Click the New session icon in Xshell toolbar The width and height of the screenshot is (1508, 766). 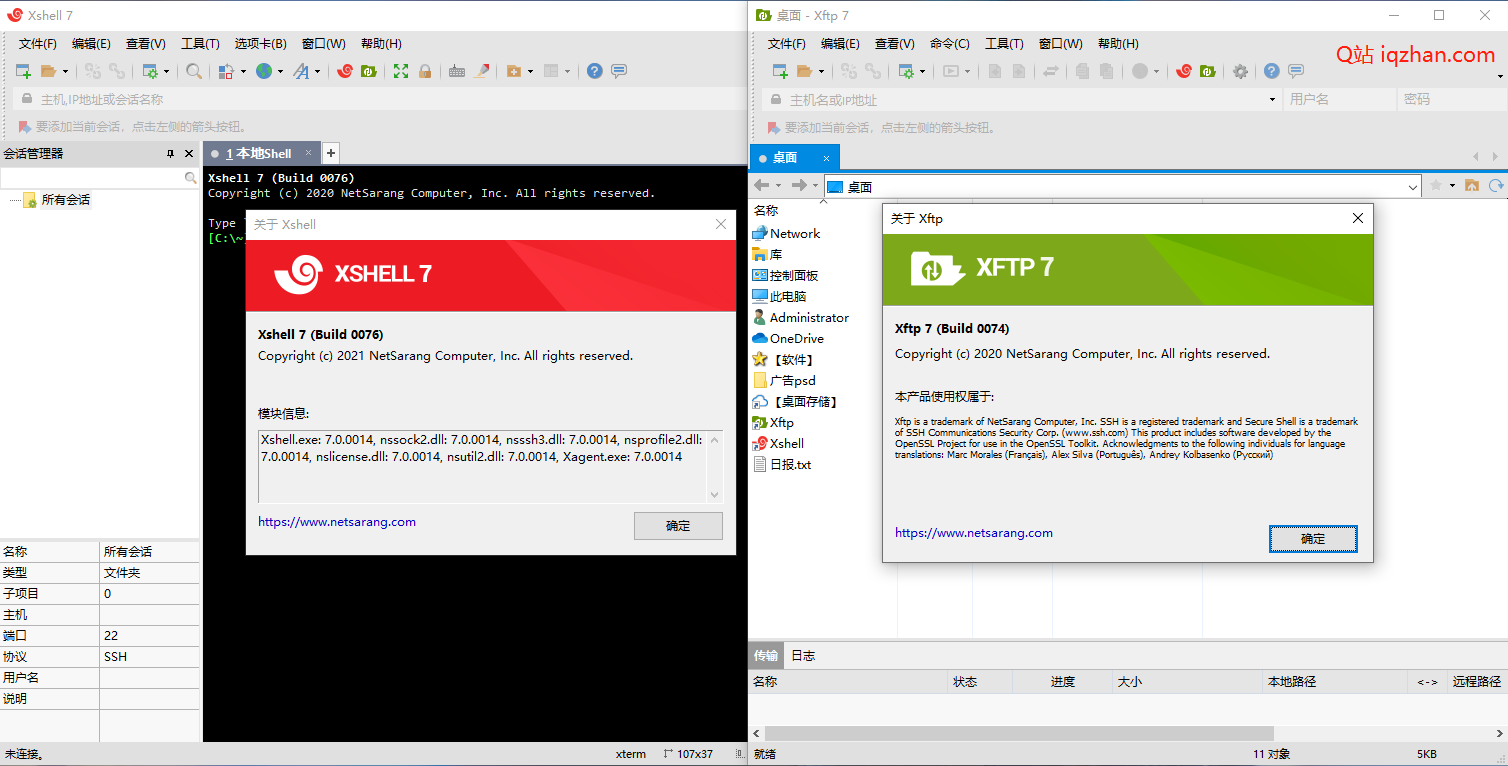(23, 71)
